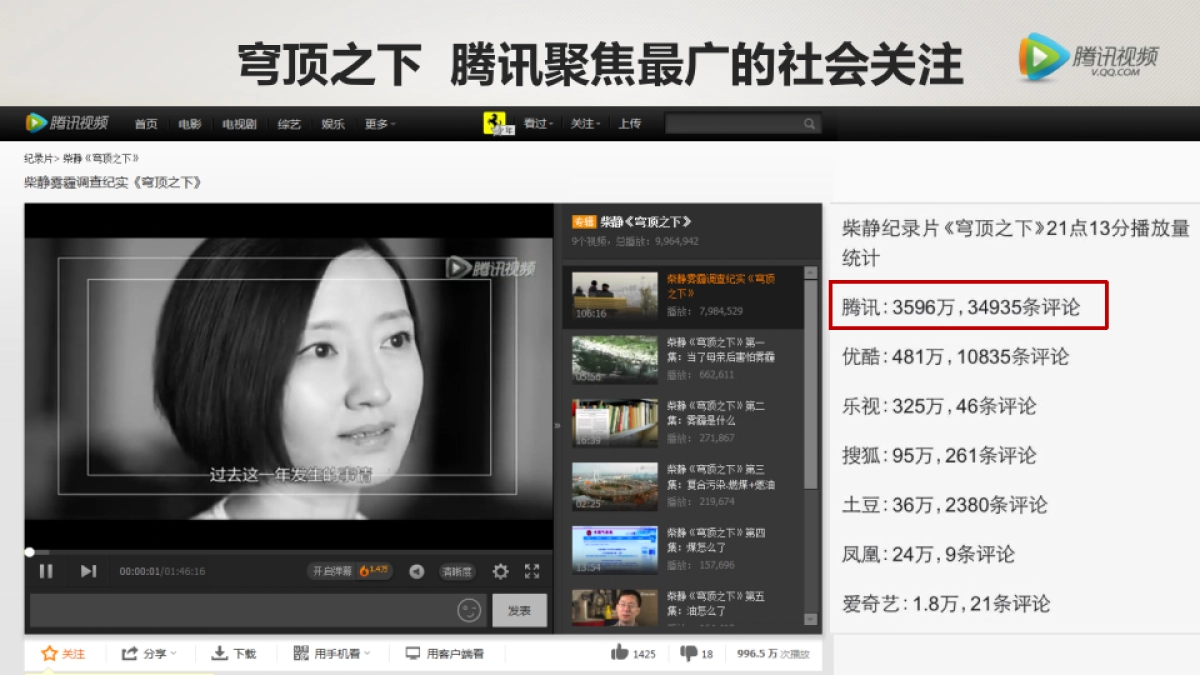Give a thumbs down to the video

(x=692, y=653)
